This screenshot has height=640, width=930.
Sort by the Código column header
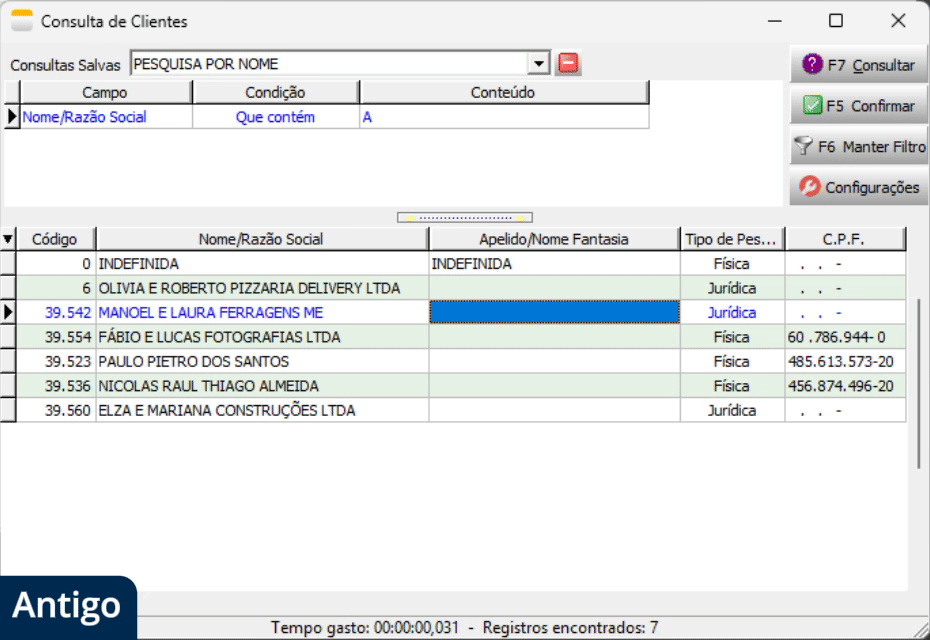[x=55, y=239]
